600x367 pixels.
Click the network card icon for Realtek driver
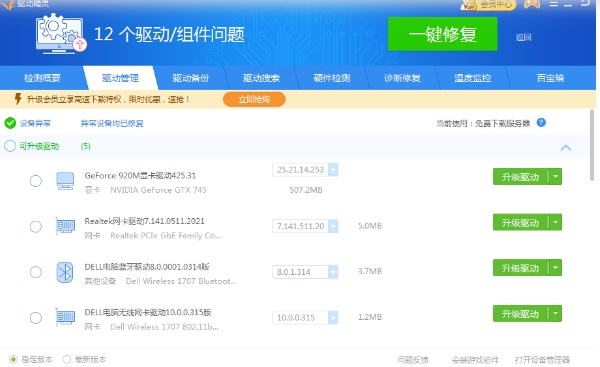pyautogui.click(x=65, y=226)
